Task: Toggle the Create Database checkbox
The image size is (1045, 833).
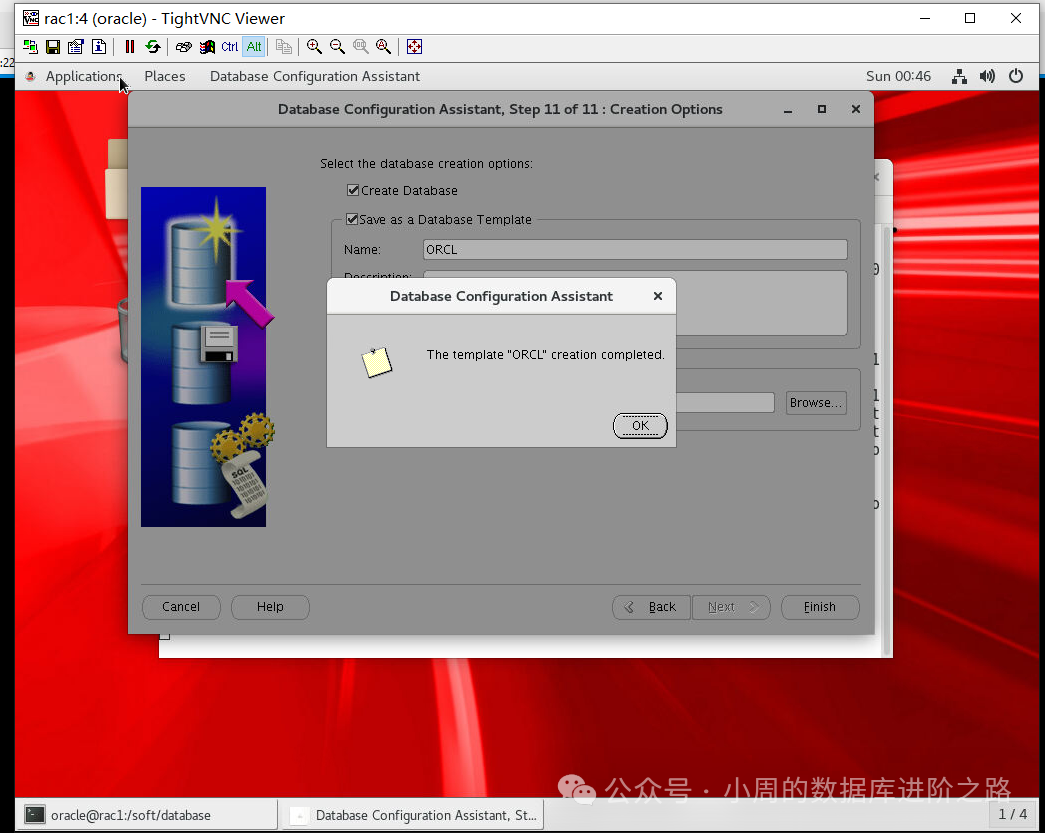Action: 353,191
